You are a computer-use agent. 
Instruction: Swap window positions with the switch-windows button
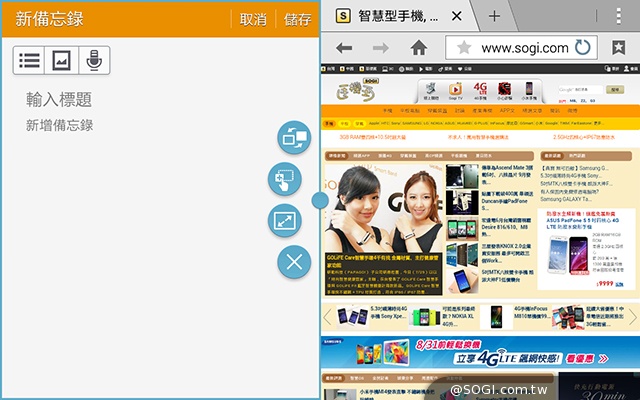pos(294,138)
